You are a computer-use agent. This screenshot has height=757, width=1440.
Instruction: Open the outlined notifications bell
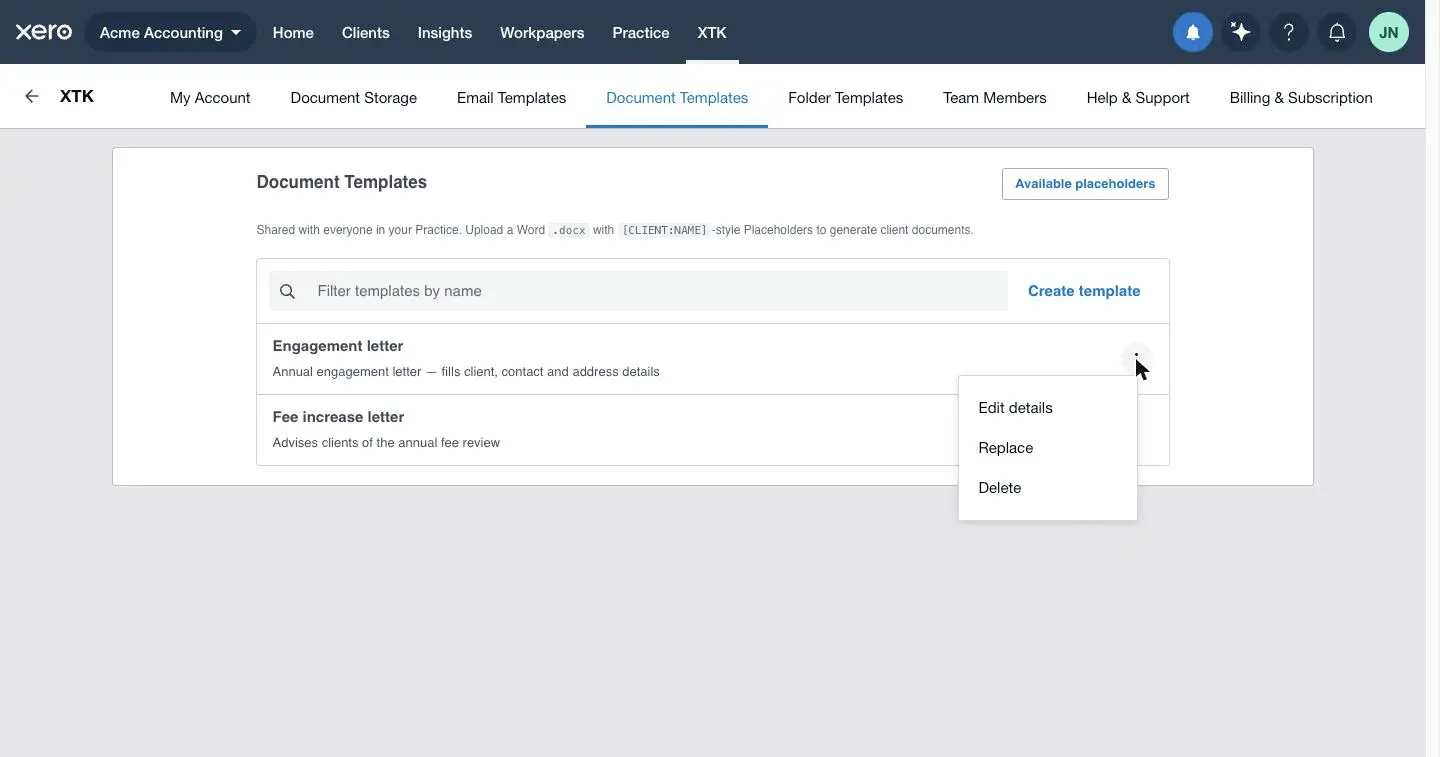tap(1337, 33)
